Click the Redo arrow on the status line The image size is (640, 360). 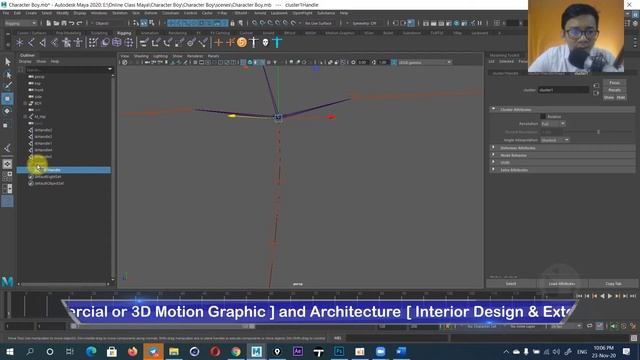[79, 23]
